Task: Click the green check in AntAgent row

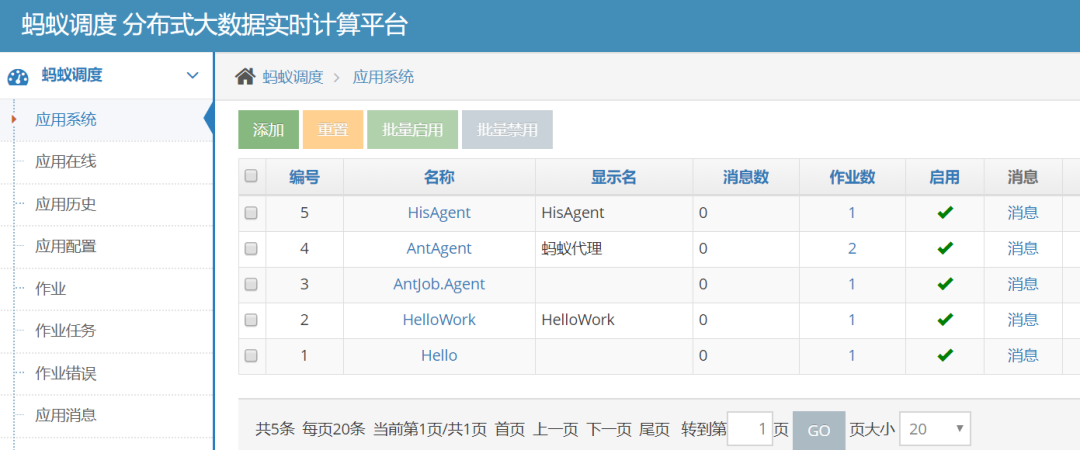Action: [945, 248]
